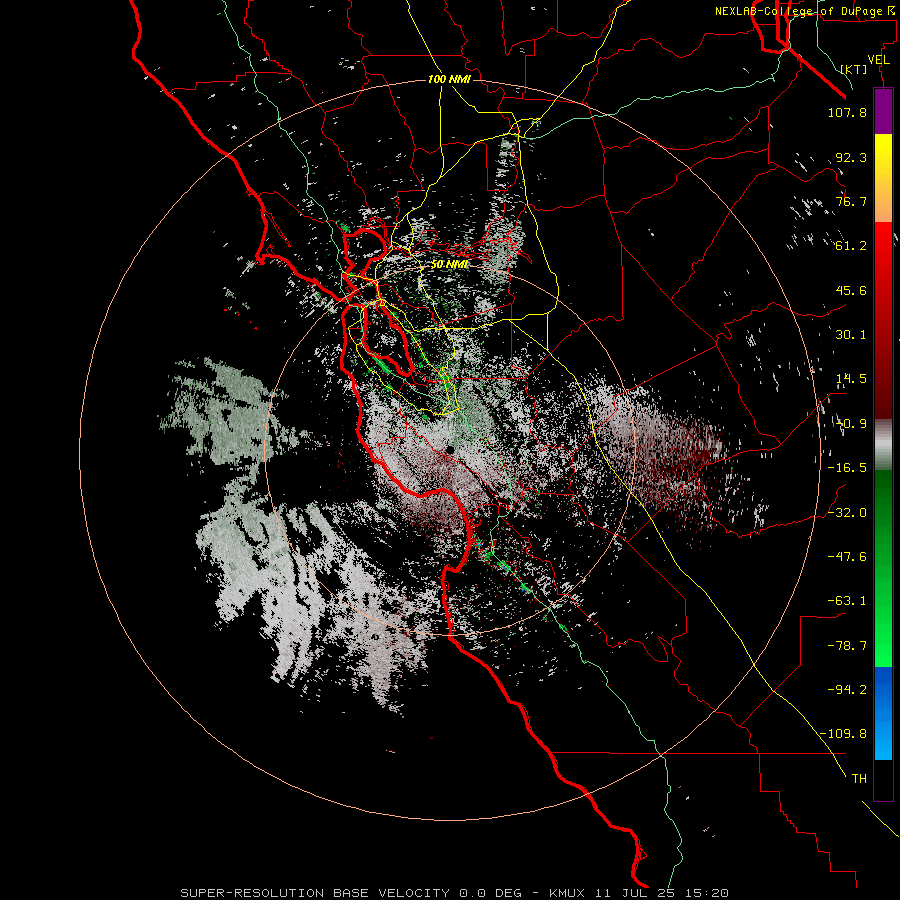Viewport: 900px width, 900px height.
Task: Click the -32.0 legend value
Action: tap(847, 513)
